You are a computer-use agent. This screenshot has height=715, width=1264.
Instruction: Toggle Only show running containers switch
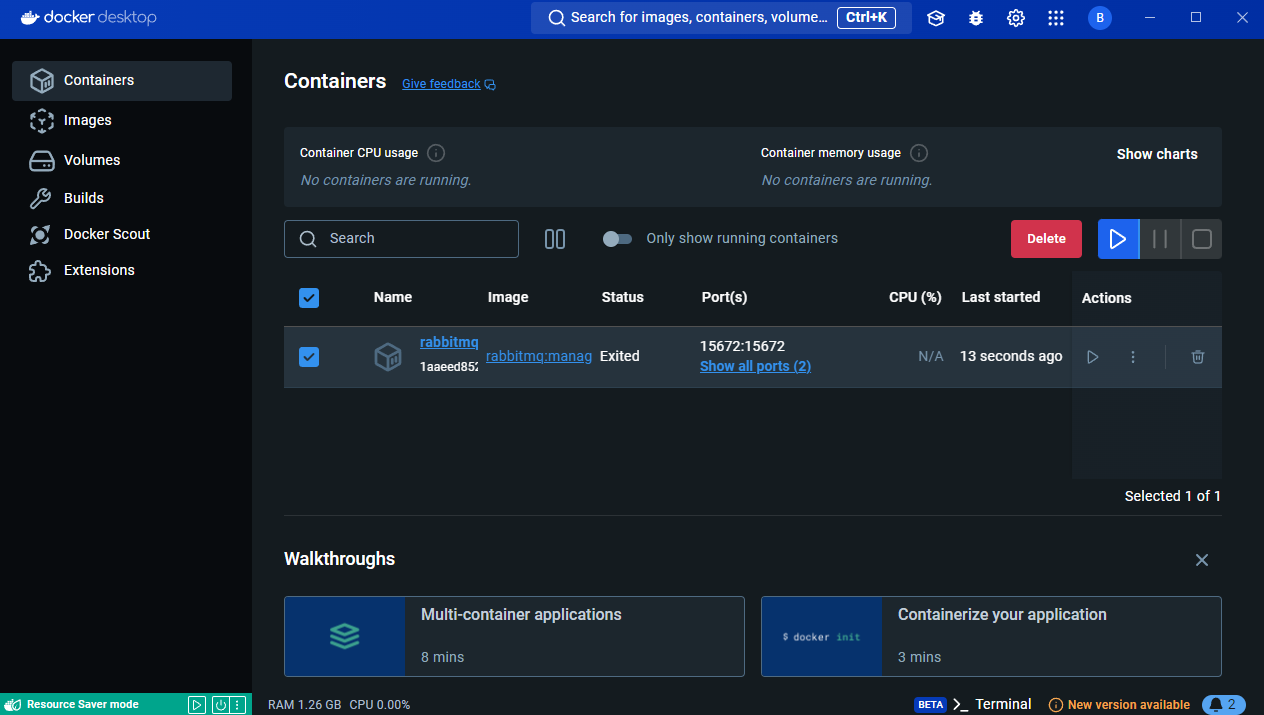(617, 239)
